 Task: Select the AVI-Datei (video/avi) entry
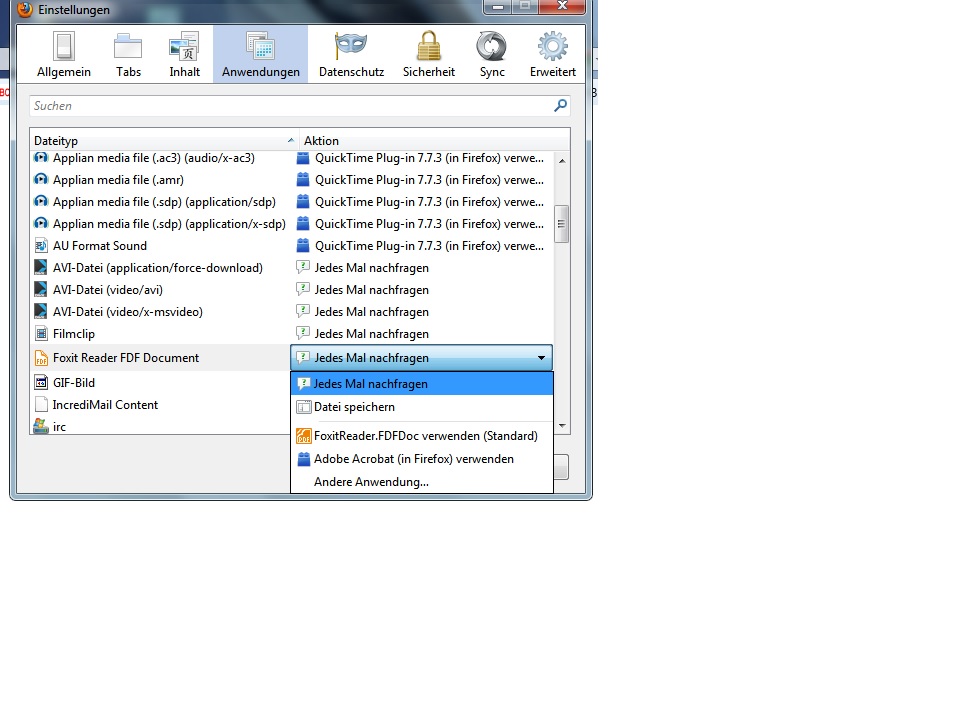(291, 290)
